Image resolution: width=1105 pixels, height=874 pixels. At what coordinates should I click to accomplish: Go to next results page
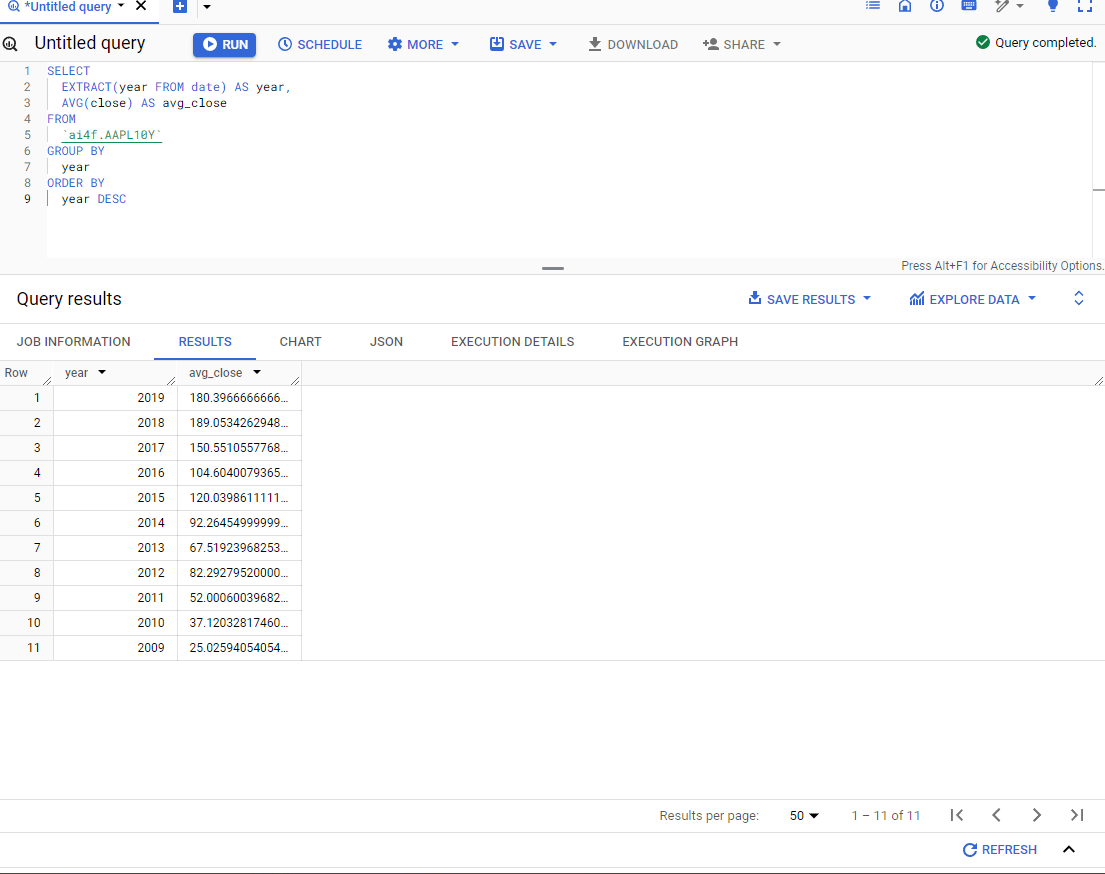(x=1037, y=815)
